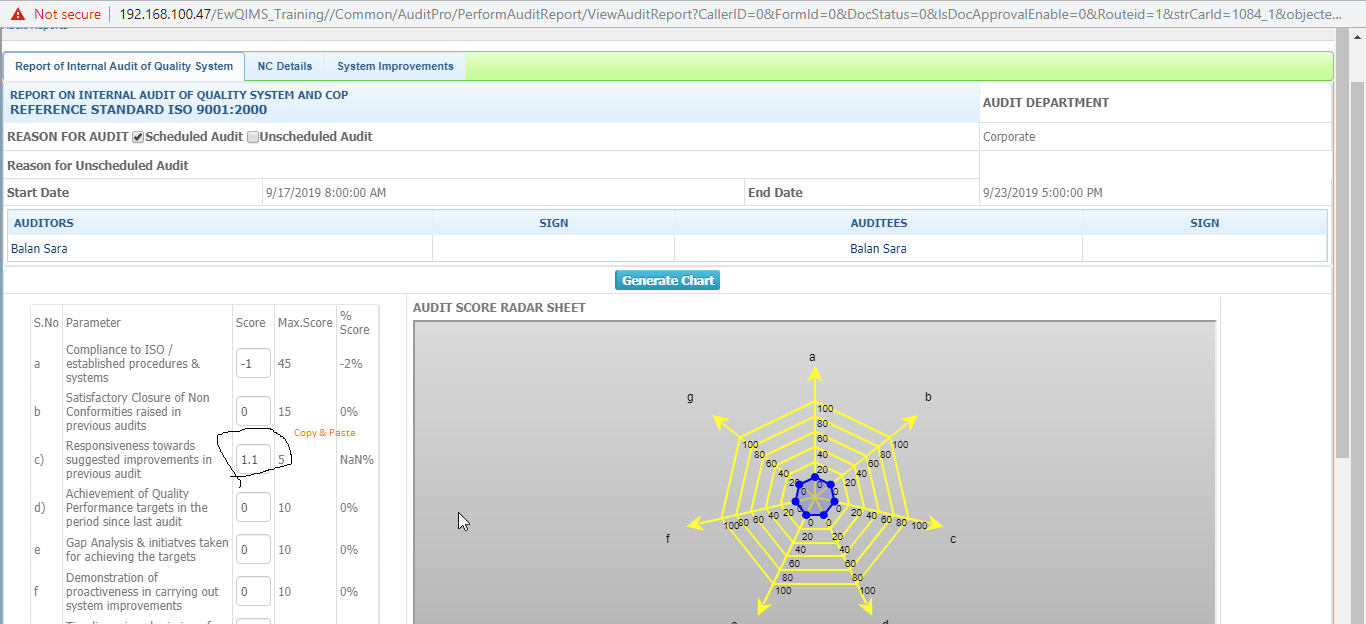Edit score field for parameter b
This screenshot has height=624, width=1366.
(254, 411)
